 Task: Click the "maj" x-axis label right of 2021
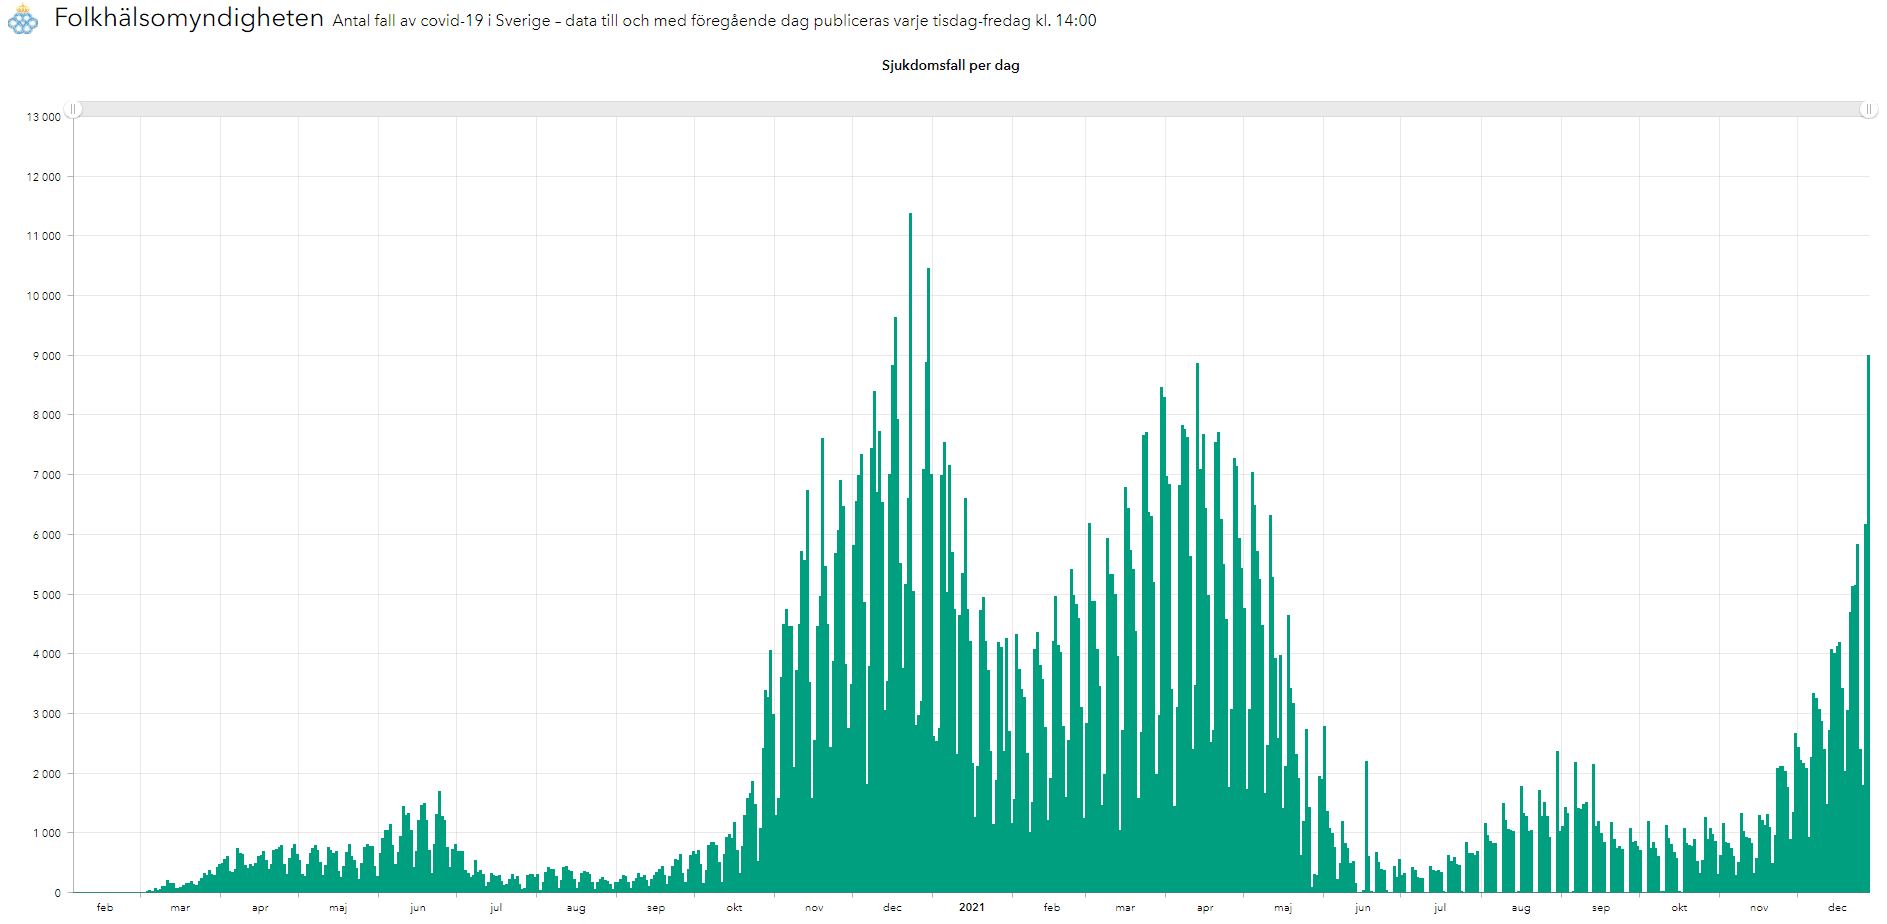point(1283,908)
